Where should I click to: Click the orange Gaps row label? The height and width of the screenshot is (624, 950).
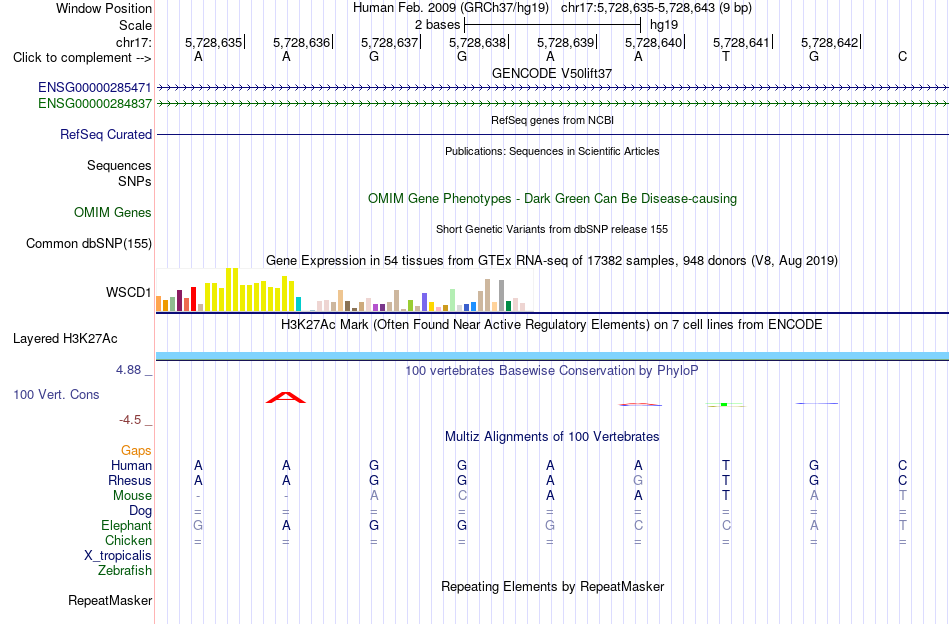(x=136, y=450)
